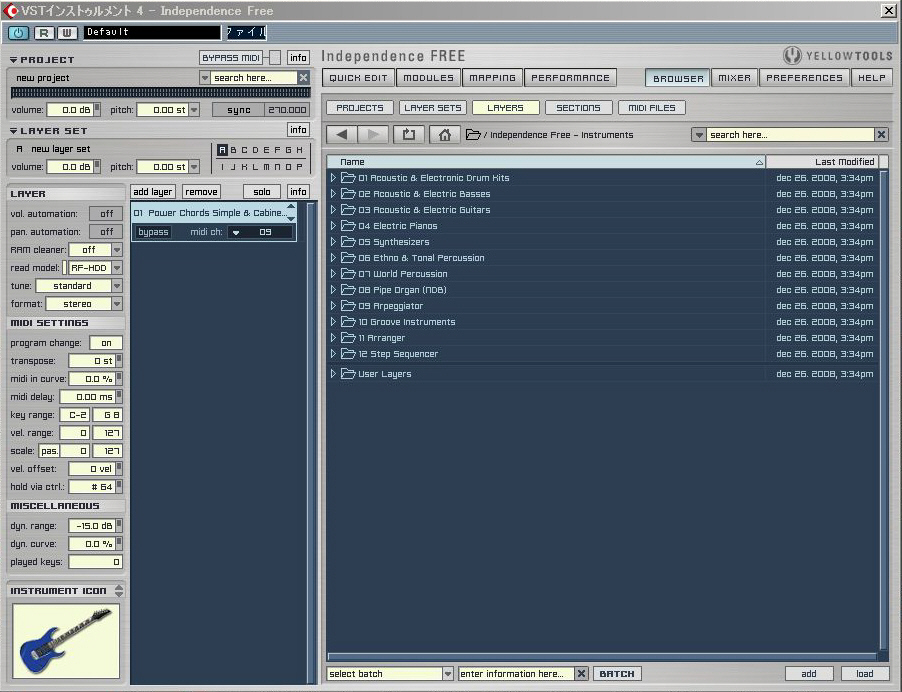Screen dimensions: 902x692
Task: Click the Yellow Tools logo
Action: [x=838, y=56]
